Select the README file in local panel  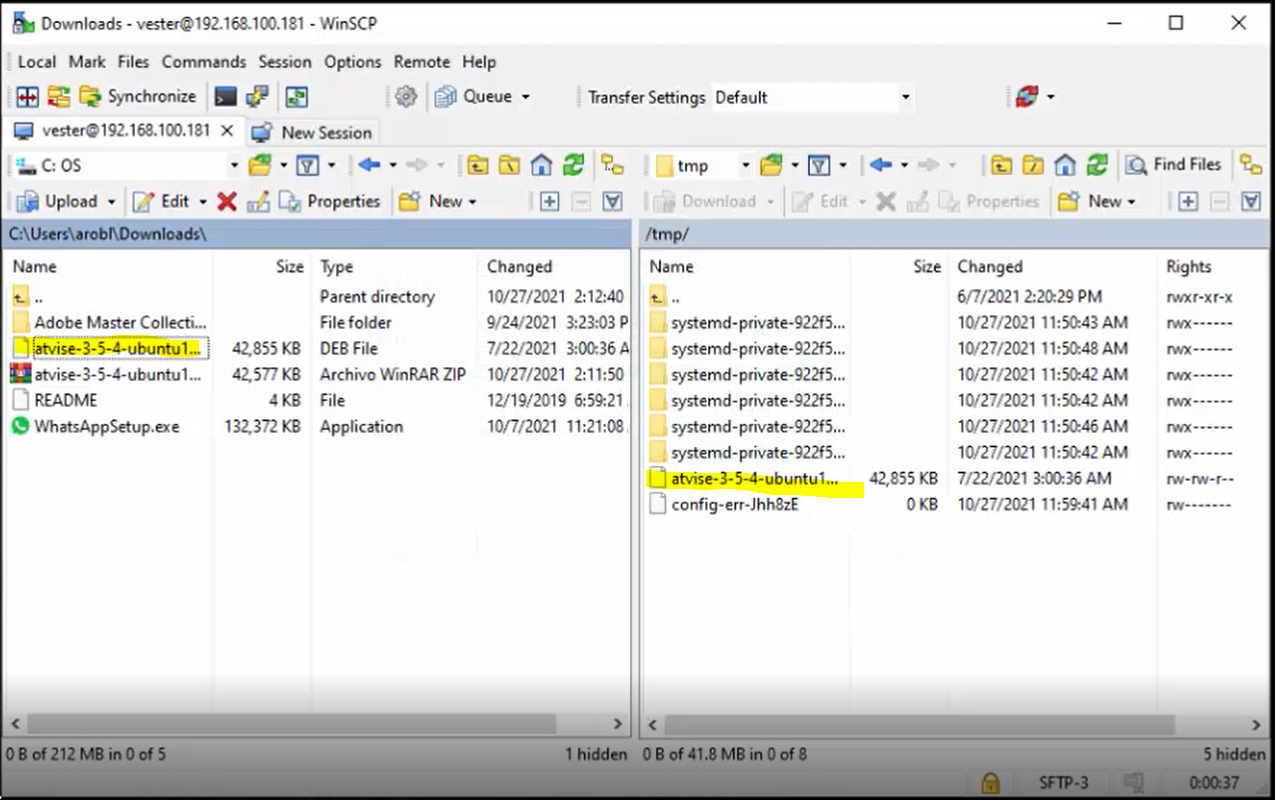[x=66, y=400]
